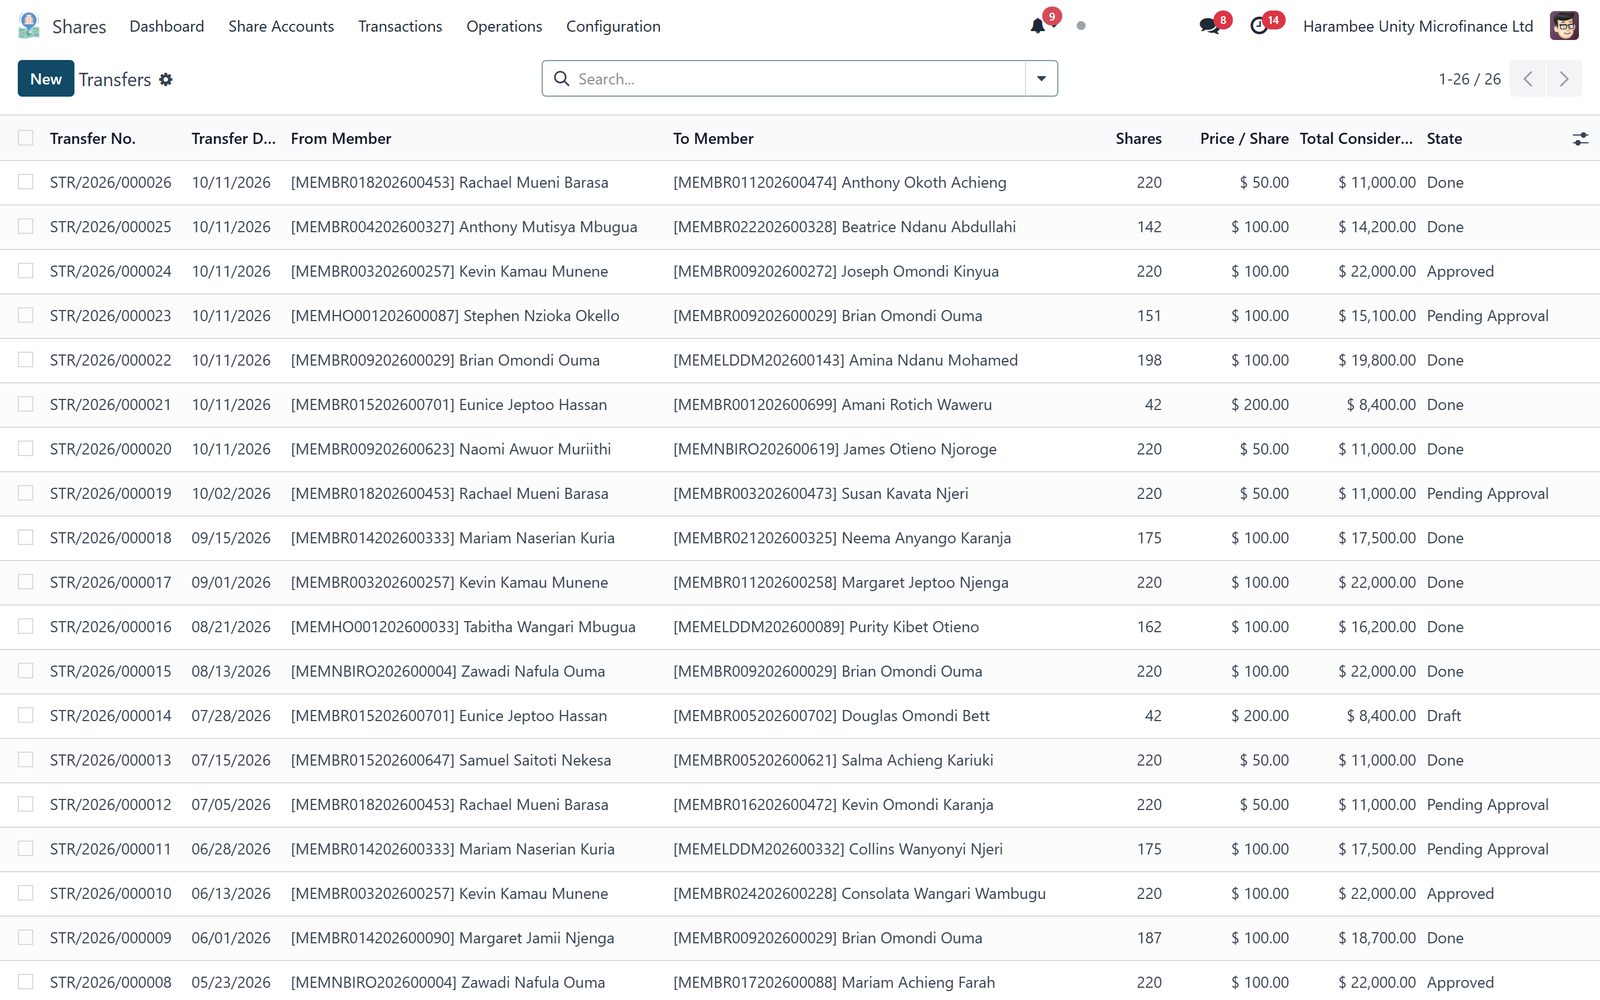Open the notifications bell icon
Viewport: 1600px width, 1000px height.
1038,26
